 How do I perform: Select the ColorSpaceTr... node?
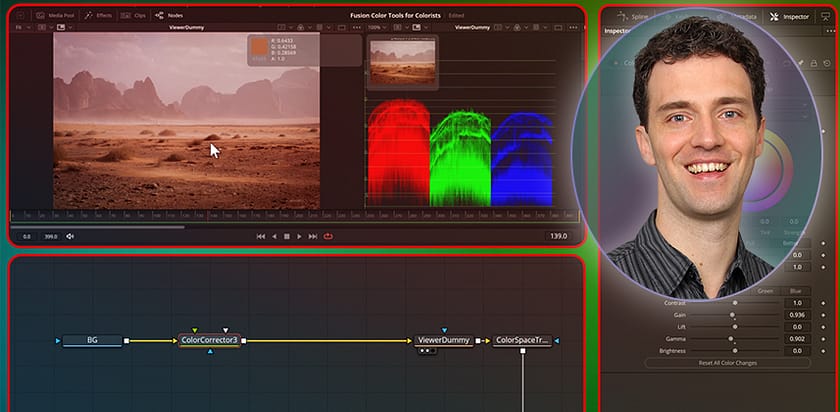[x=522, y=340]
